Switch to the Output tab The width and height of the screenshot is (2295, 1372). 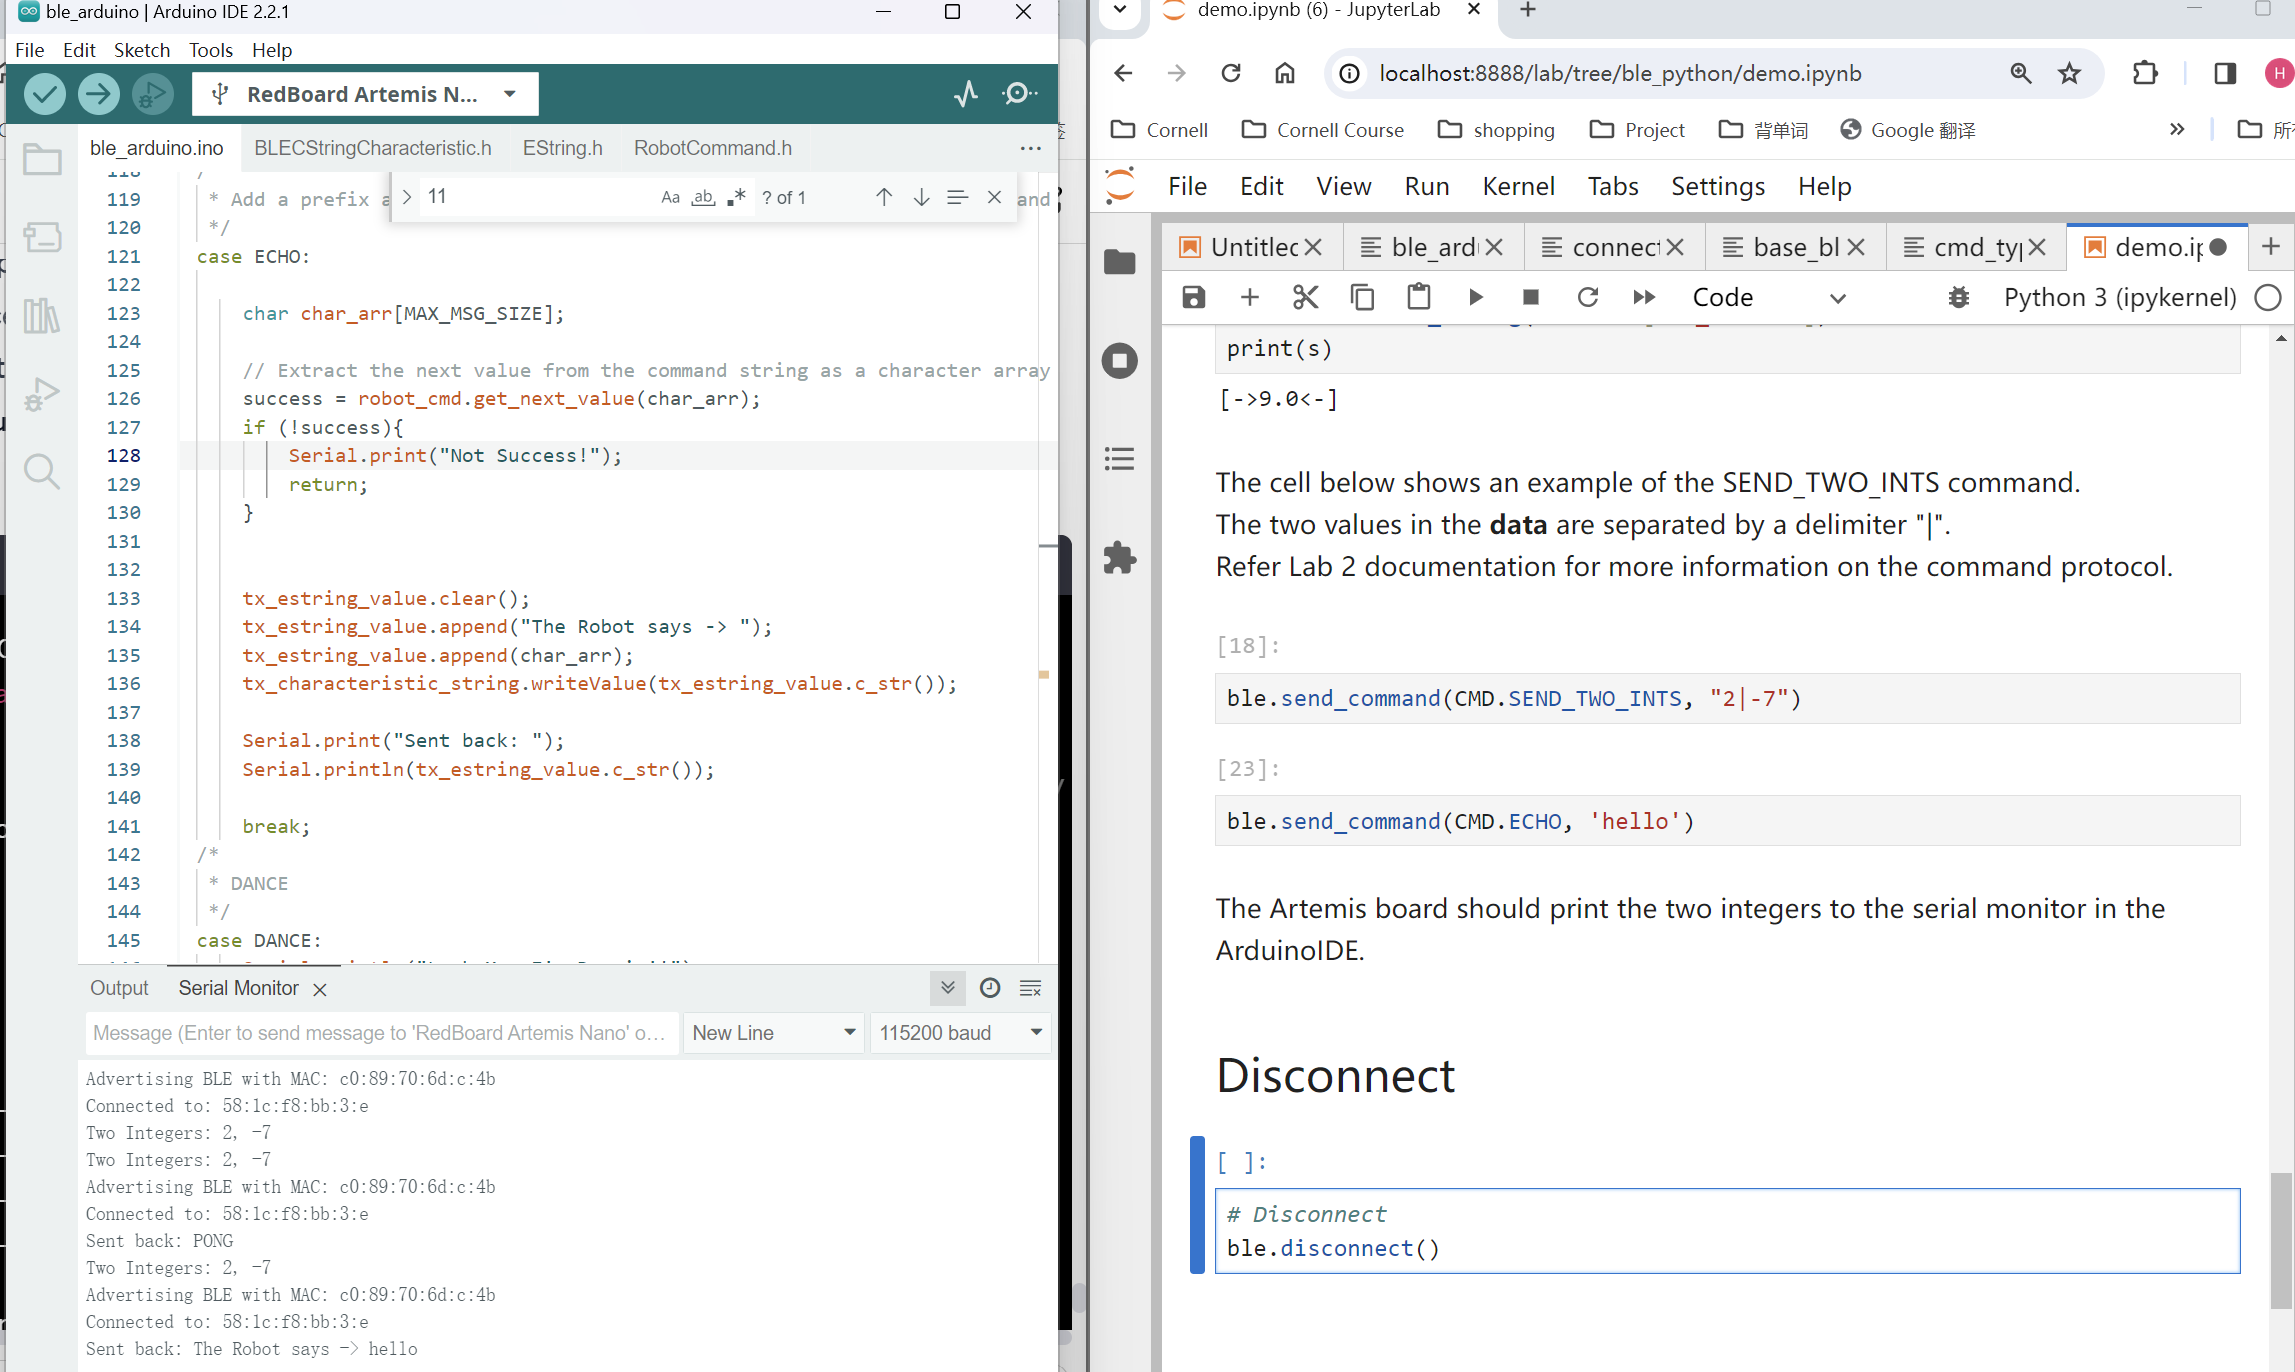click(119, 988)
